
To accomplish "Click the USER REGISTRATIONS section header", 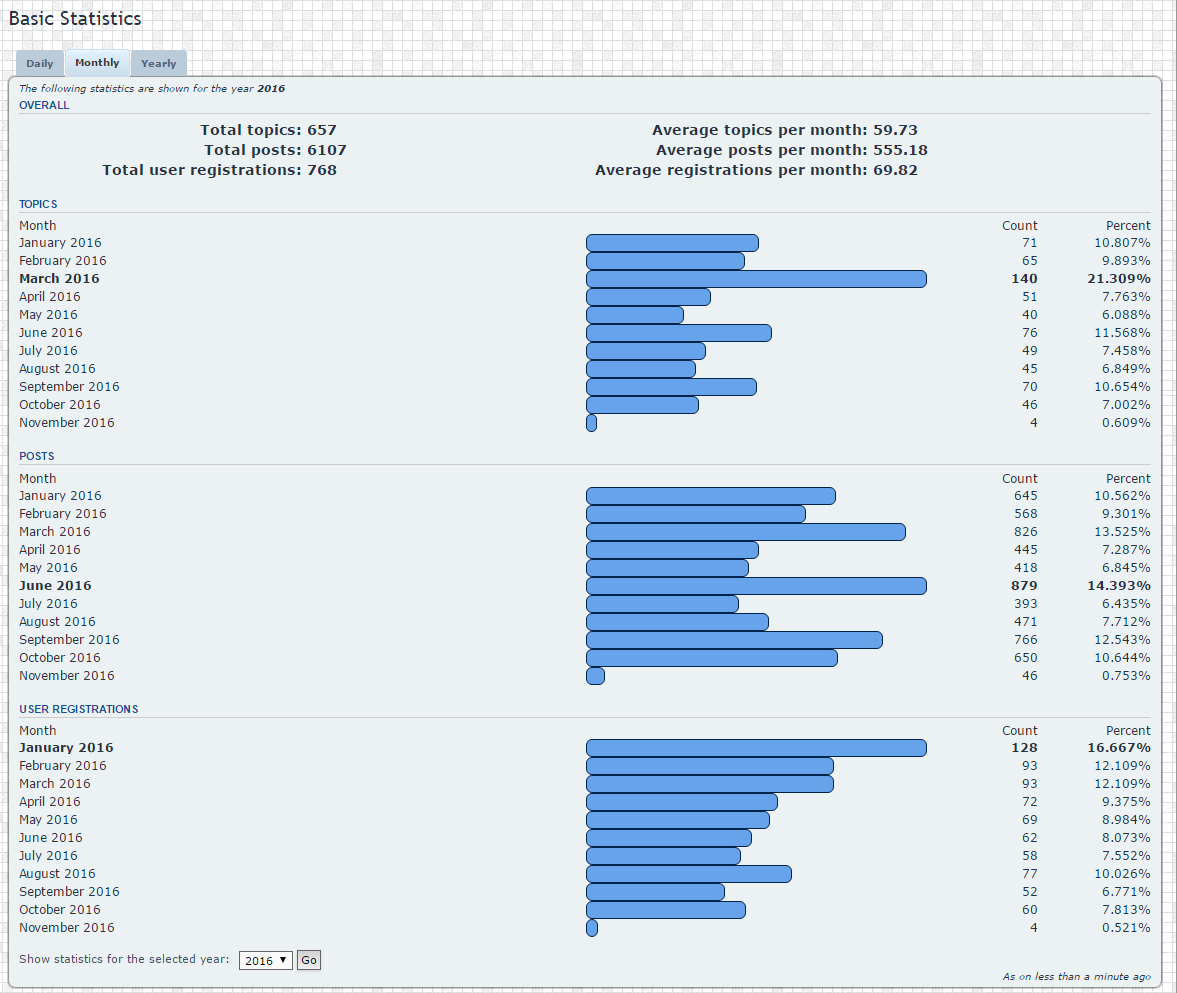I will tap(79, 709).
